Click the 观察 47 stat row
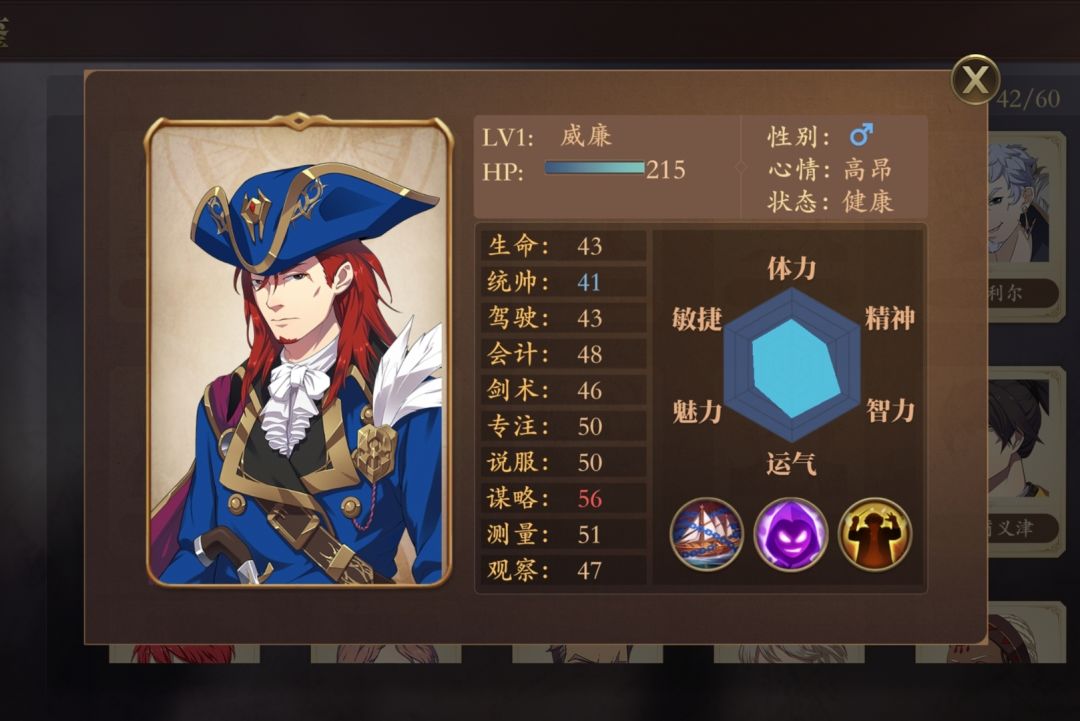This screenshot has width=1080, height=721. pos(563,570)
